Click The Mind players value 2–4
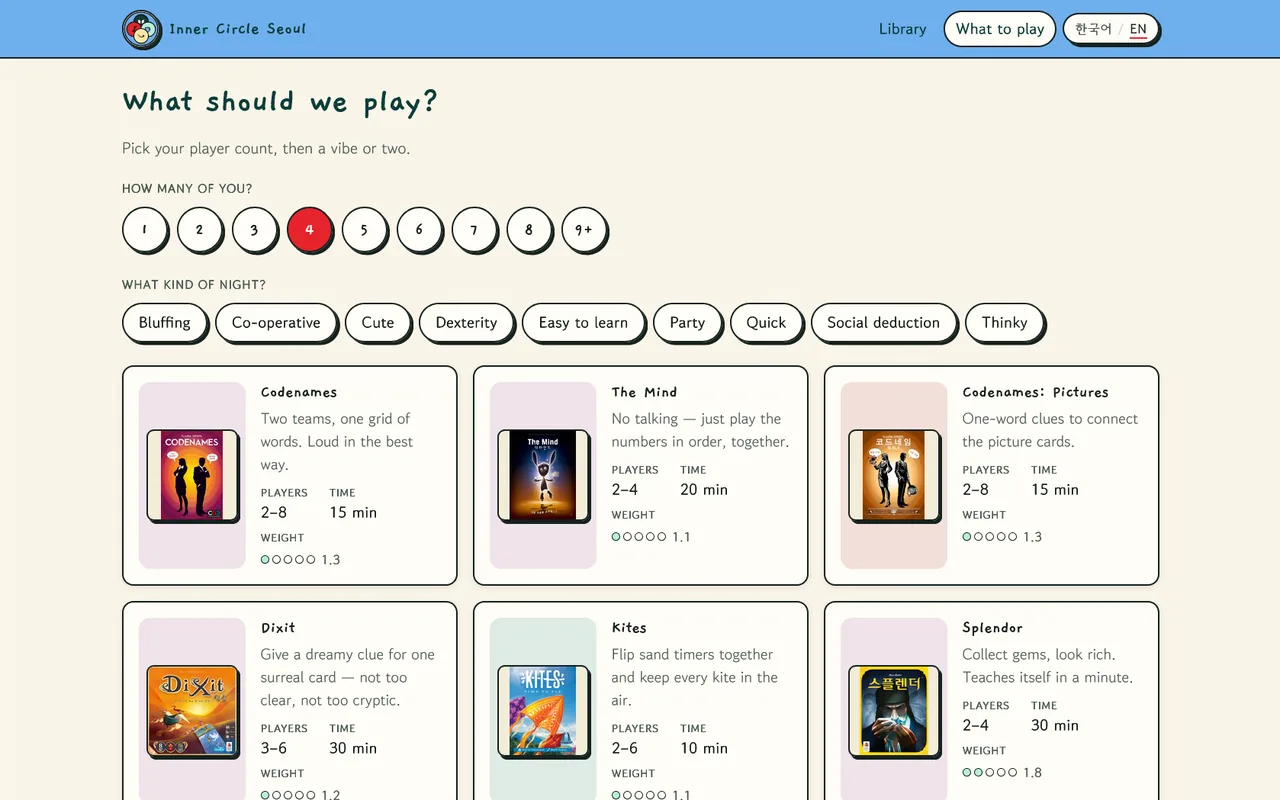1280x800 pixels. tap(625, 490)
